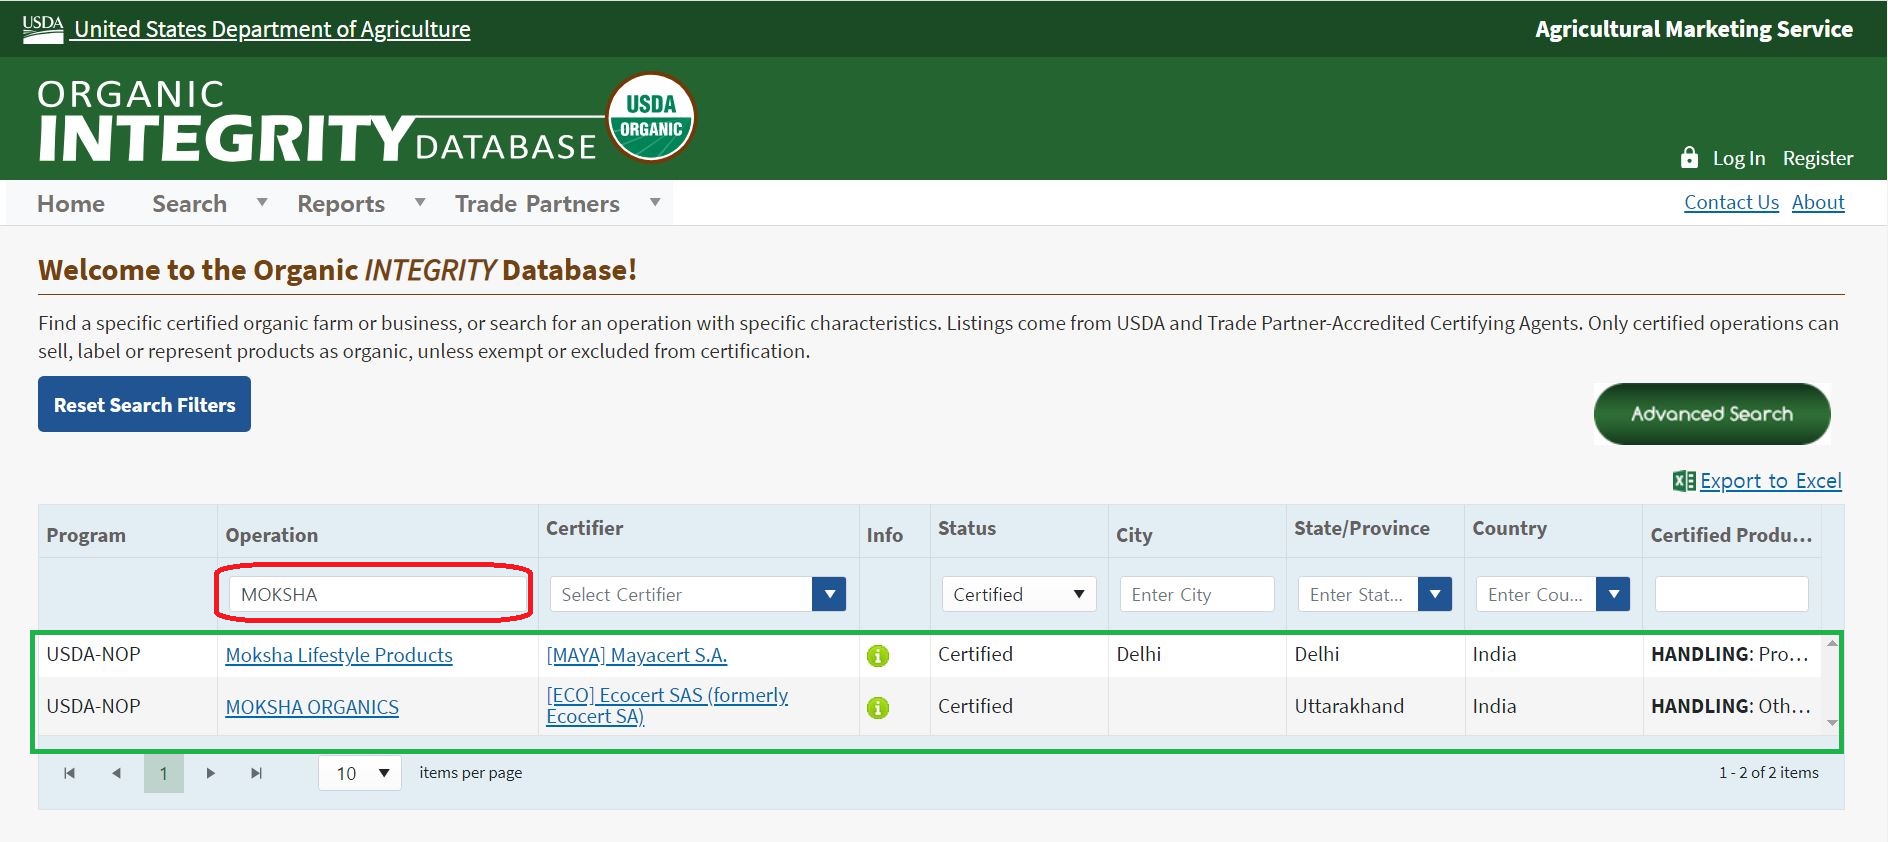Open the State filter dropdown arrow
Screen dimensions: 1888x842
(1435, 594)
